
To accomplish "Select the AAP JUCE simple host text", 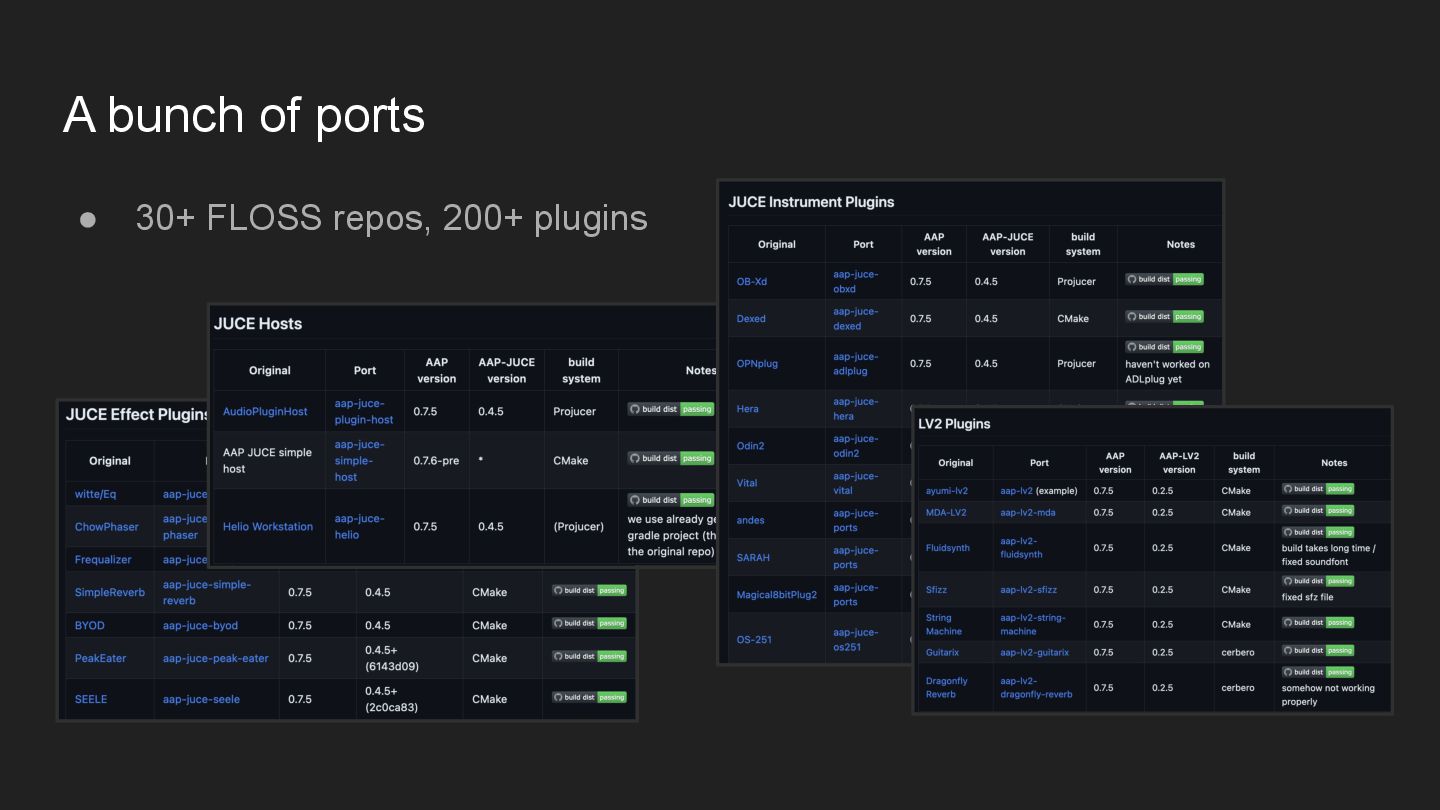I will (267, 460).
